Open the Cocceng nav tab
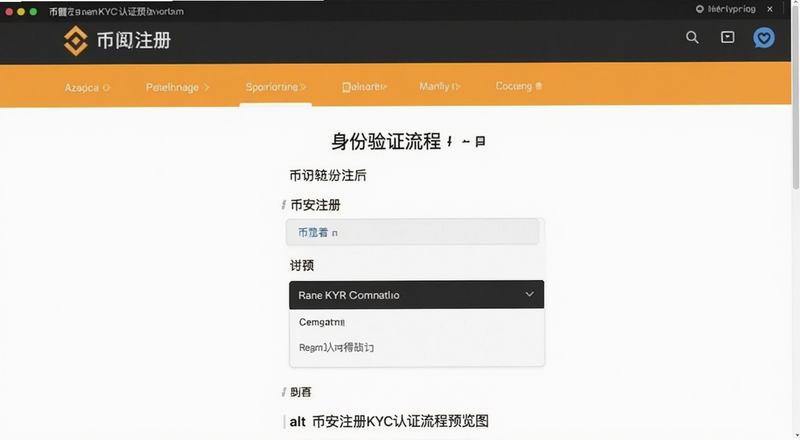 (518, 86)
